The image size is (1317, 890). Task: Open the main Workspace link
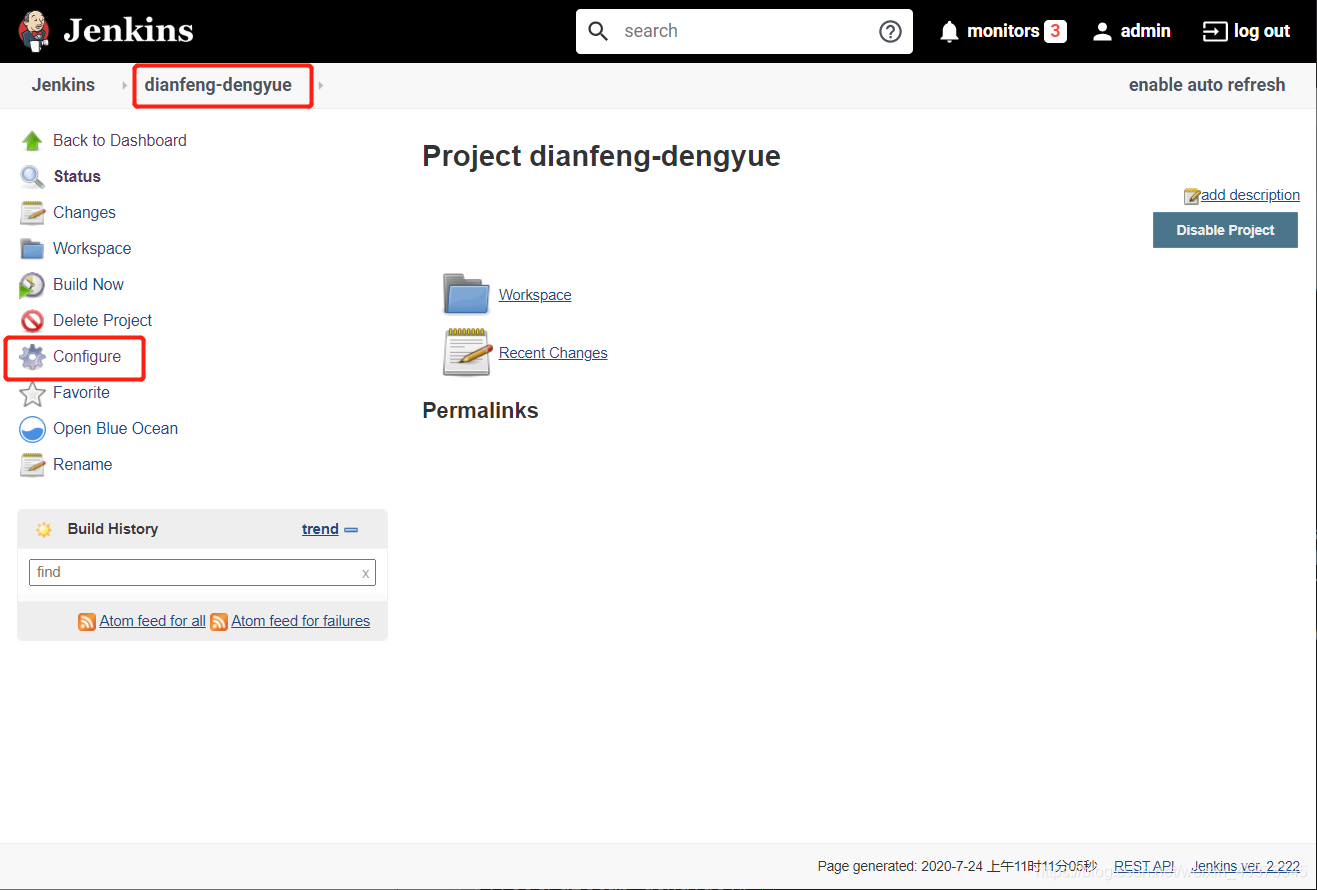[x=535, y=295]
